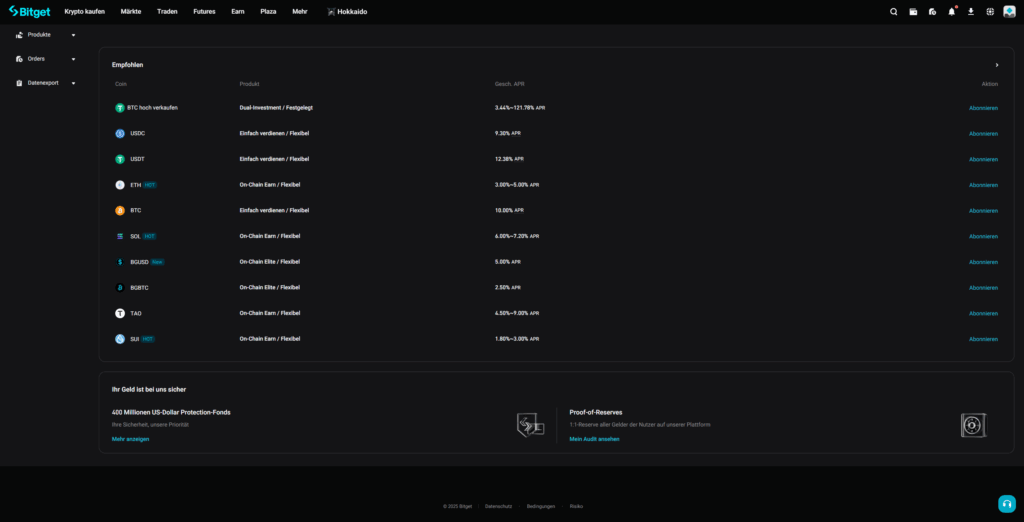Click Abonnieren in the ETH row
This screenshot has width=1024, height=522.
coord(983,185)
